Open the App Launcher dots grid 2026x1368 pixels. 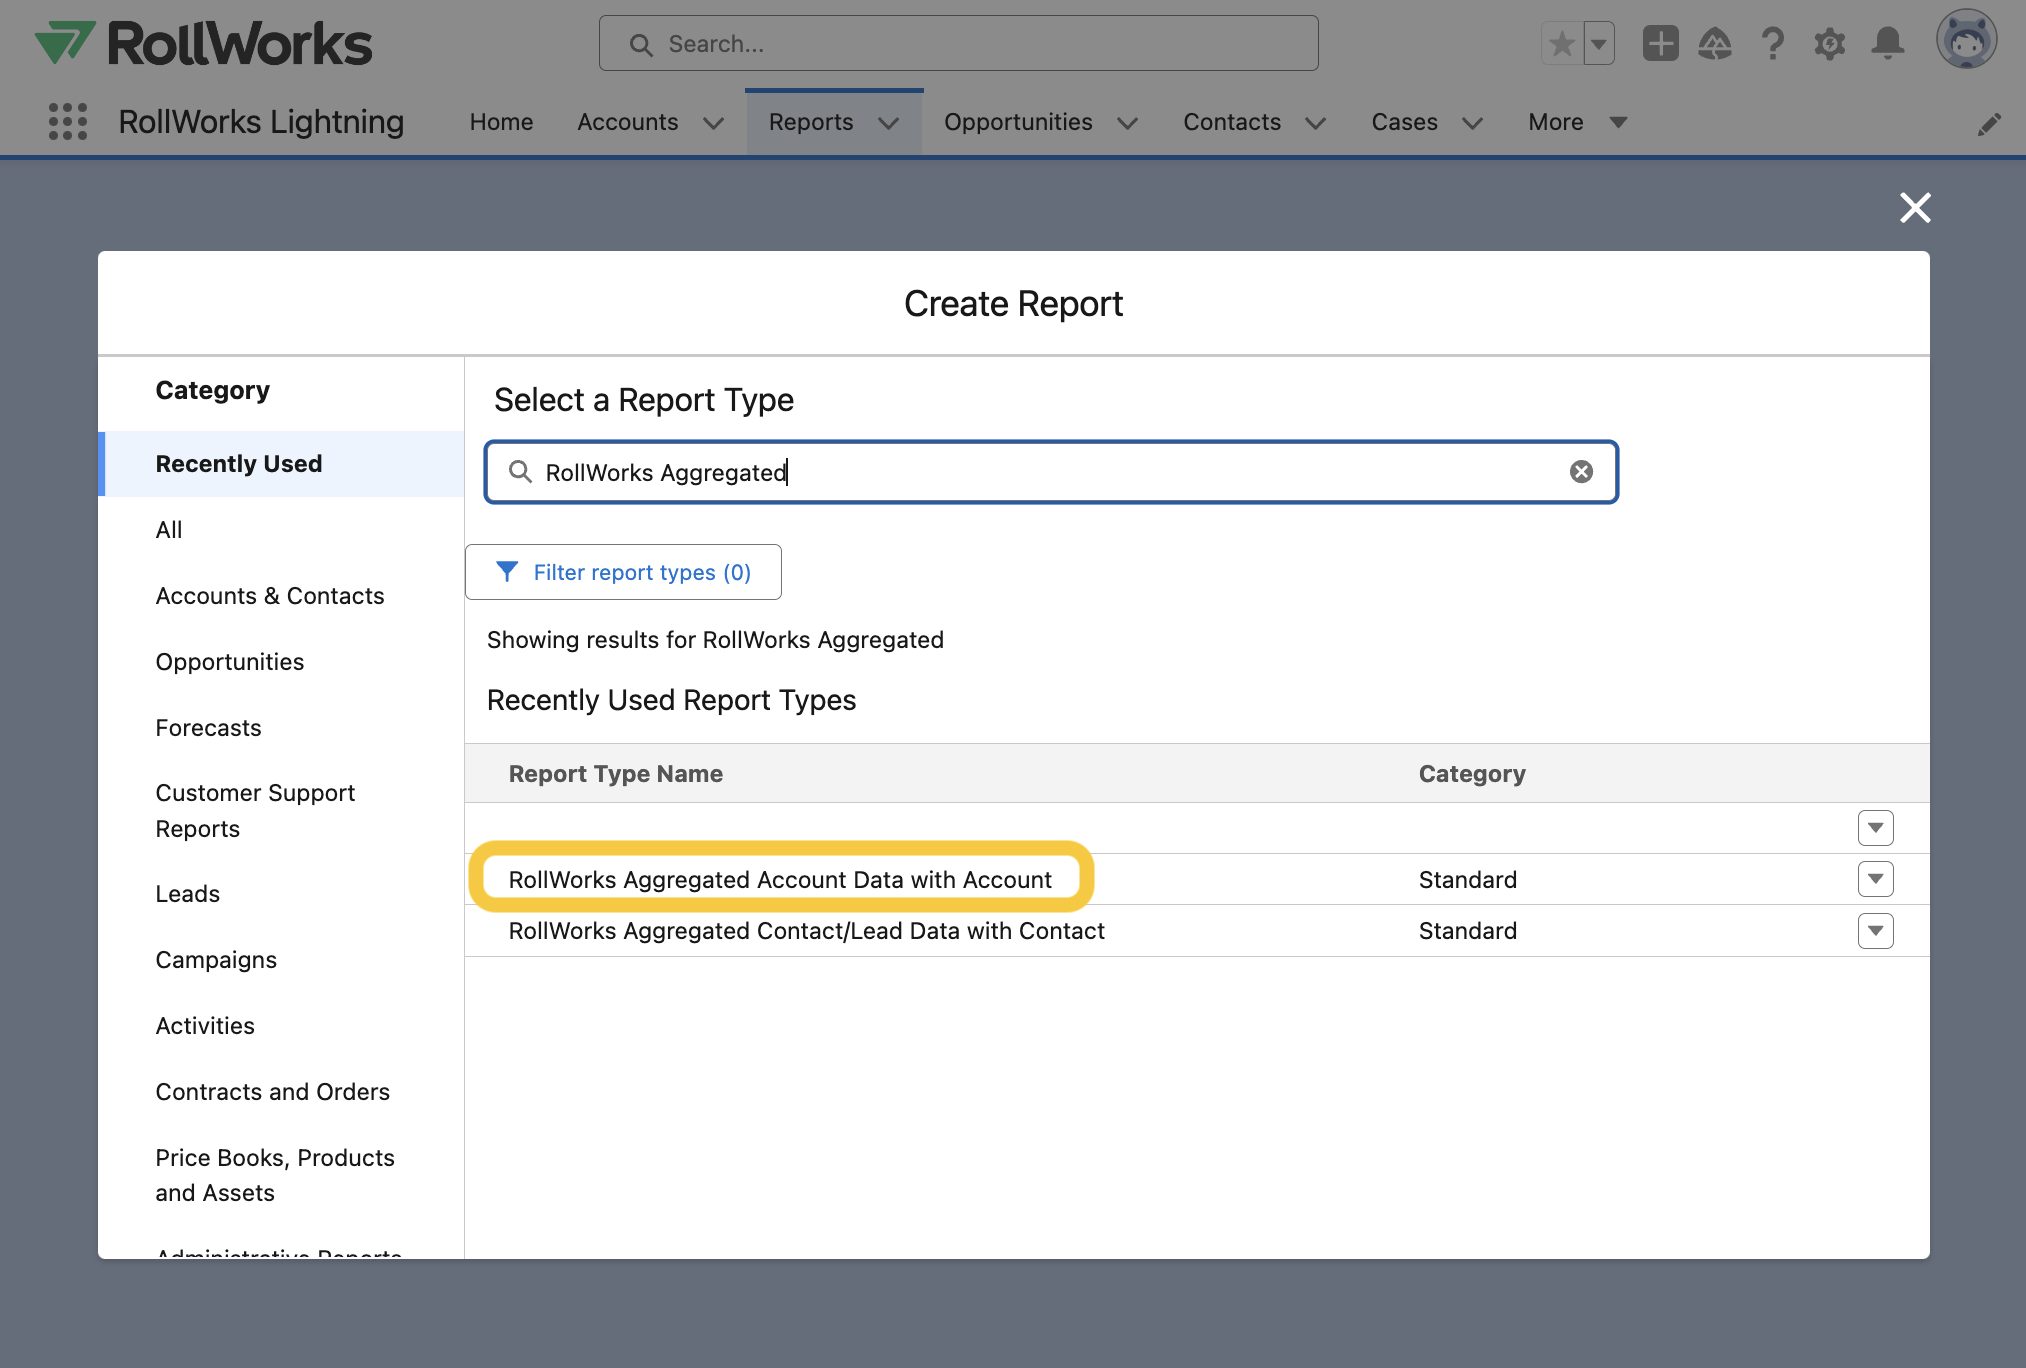click(68, 121)
